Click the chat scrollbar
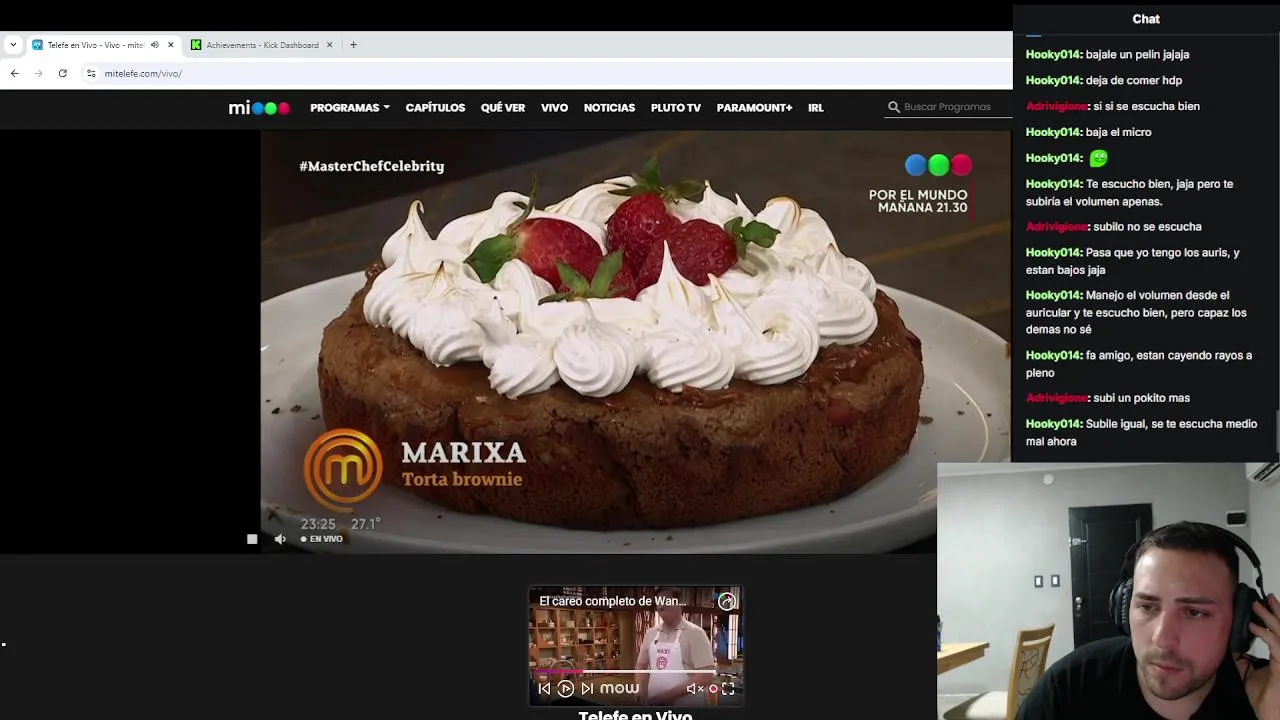Image resolution: width=1280 pixels, height=720 pixels. click(x=1276, y=435)
